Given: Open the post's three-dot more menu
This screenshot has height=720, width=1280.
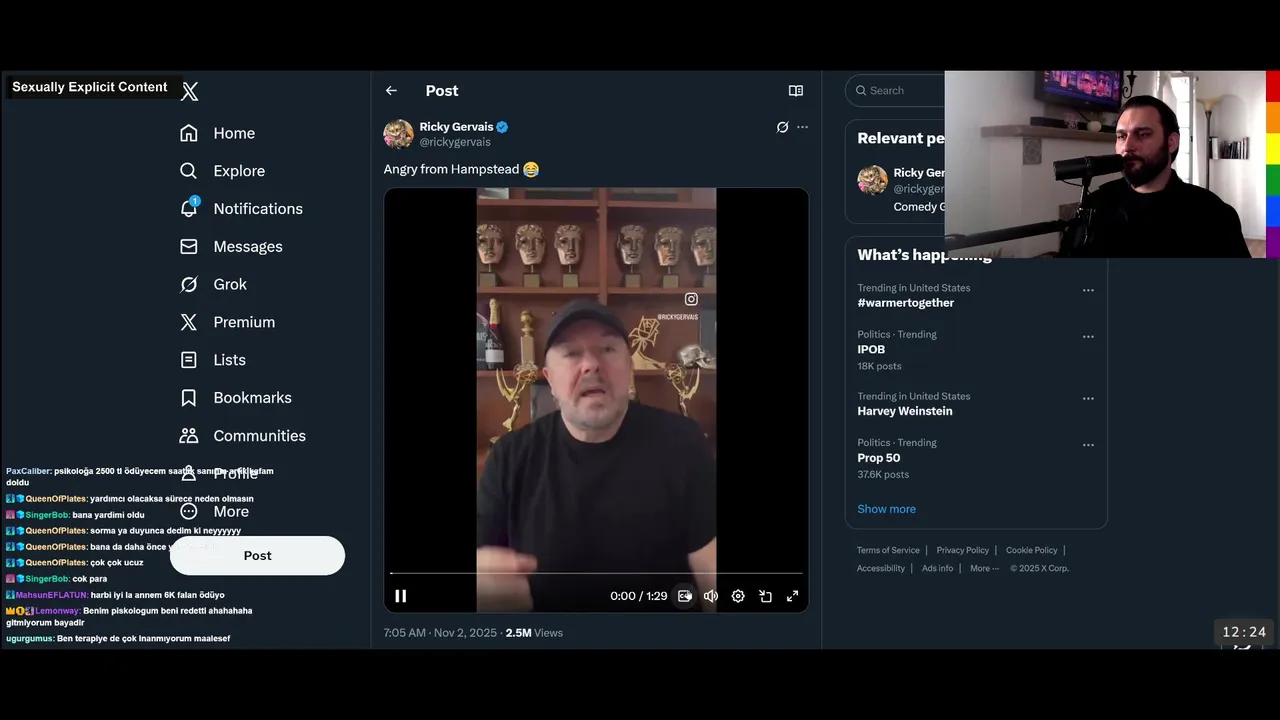Looking at the screenshot, I should pyautogui.click(x=802, y=127).
